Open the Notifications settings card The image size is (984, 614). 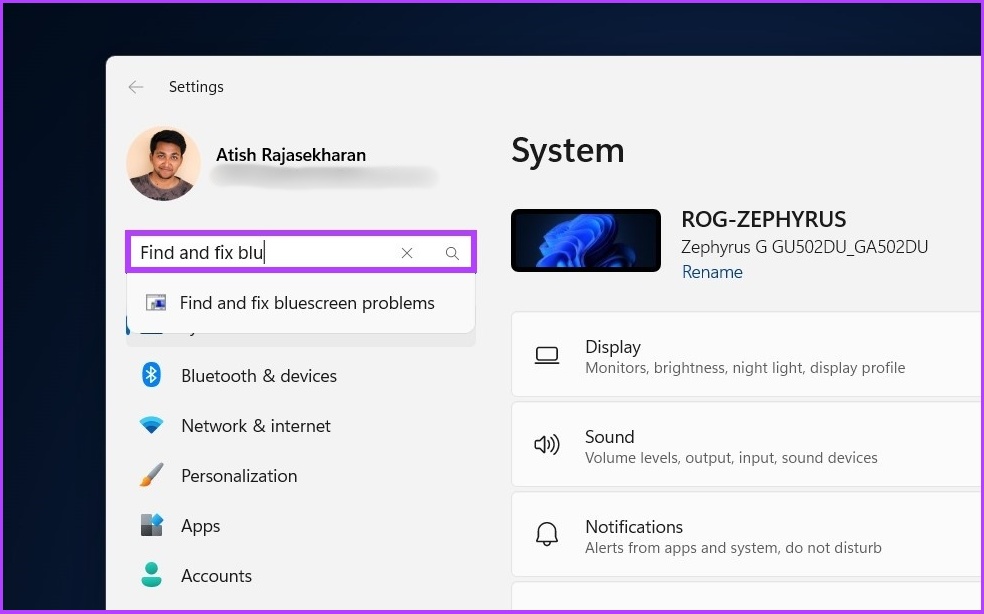click(x=747, y=535)
